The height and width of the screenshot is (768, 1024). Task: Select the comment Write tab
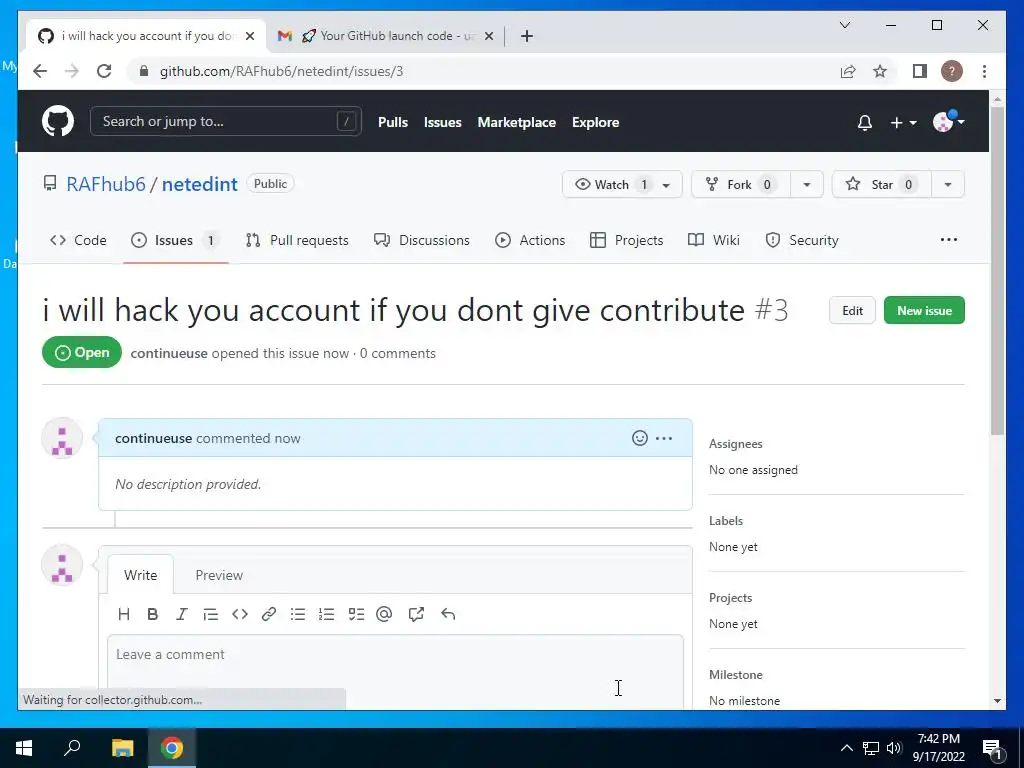(140, 575)
